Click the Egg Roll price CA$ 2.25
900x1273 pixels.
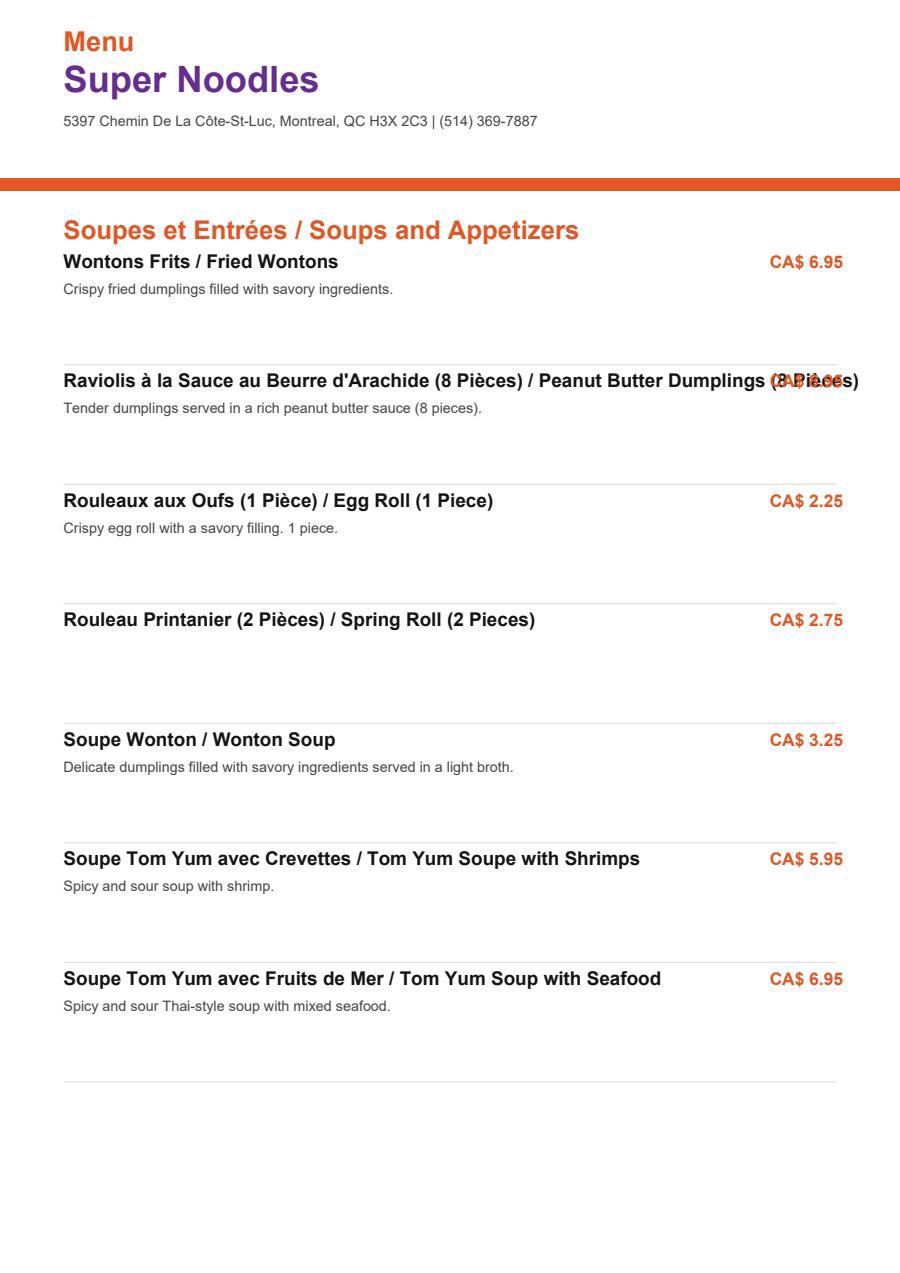tap(806, 501)
